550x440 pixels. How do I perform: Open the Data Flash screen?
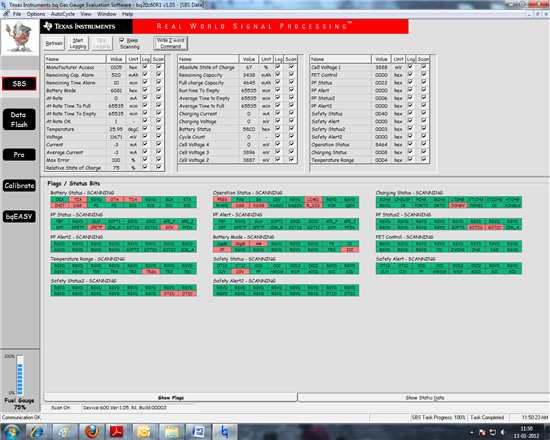point(19,120)
